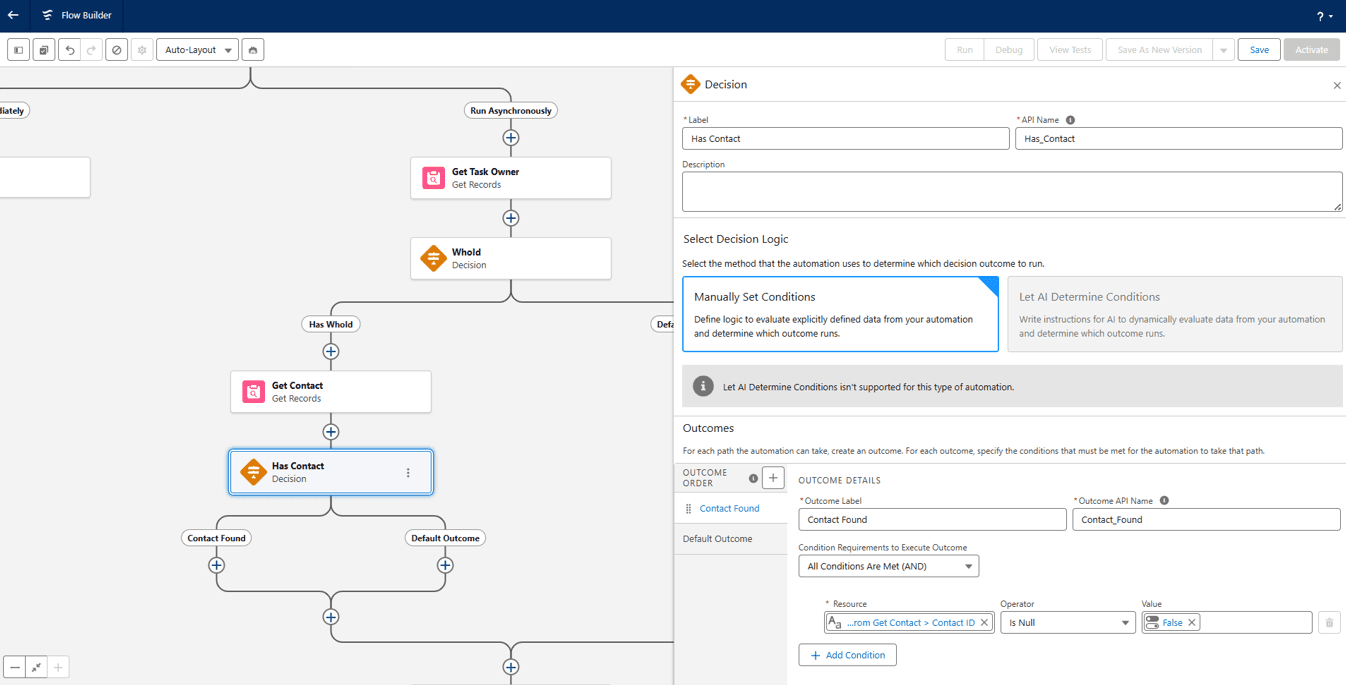This screenshot has height=685, width=1346.
Task: Click the select elements toolbar icon
Action: point(44,50)
